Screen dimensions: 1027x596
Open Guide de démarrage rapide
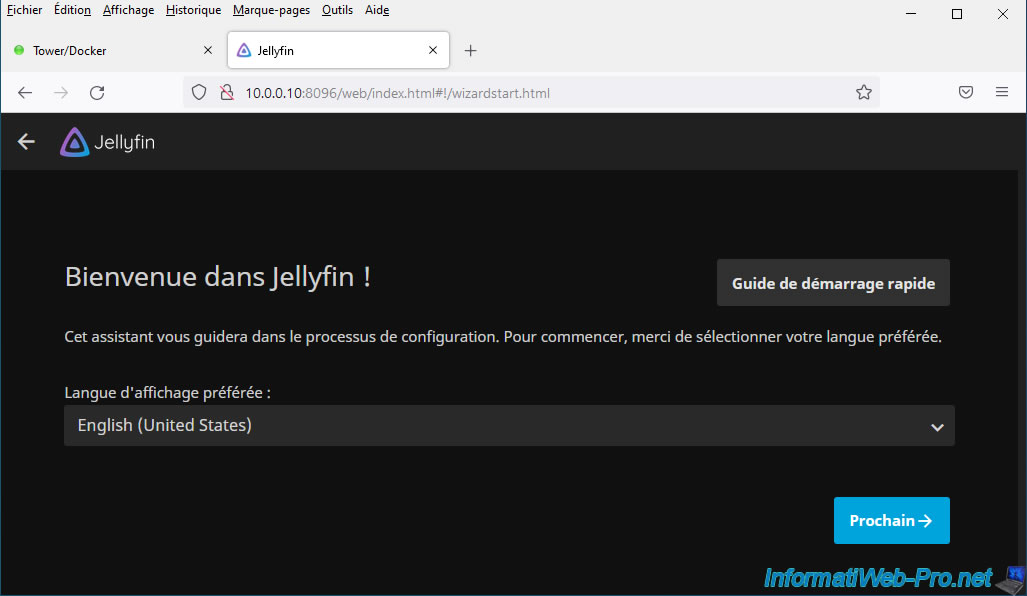coord(833,283)
